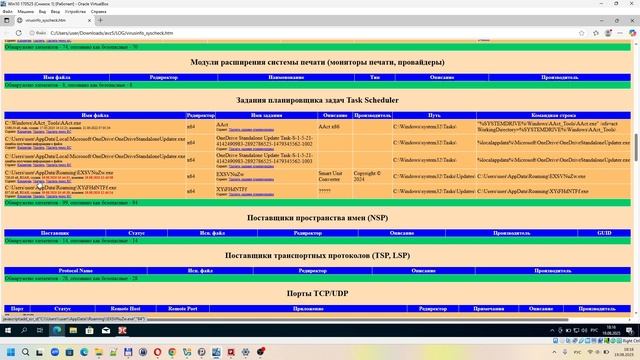The image size is (640, 360).
Task: Open the guest notification center icon
Action: [x=630, y=330]
